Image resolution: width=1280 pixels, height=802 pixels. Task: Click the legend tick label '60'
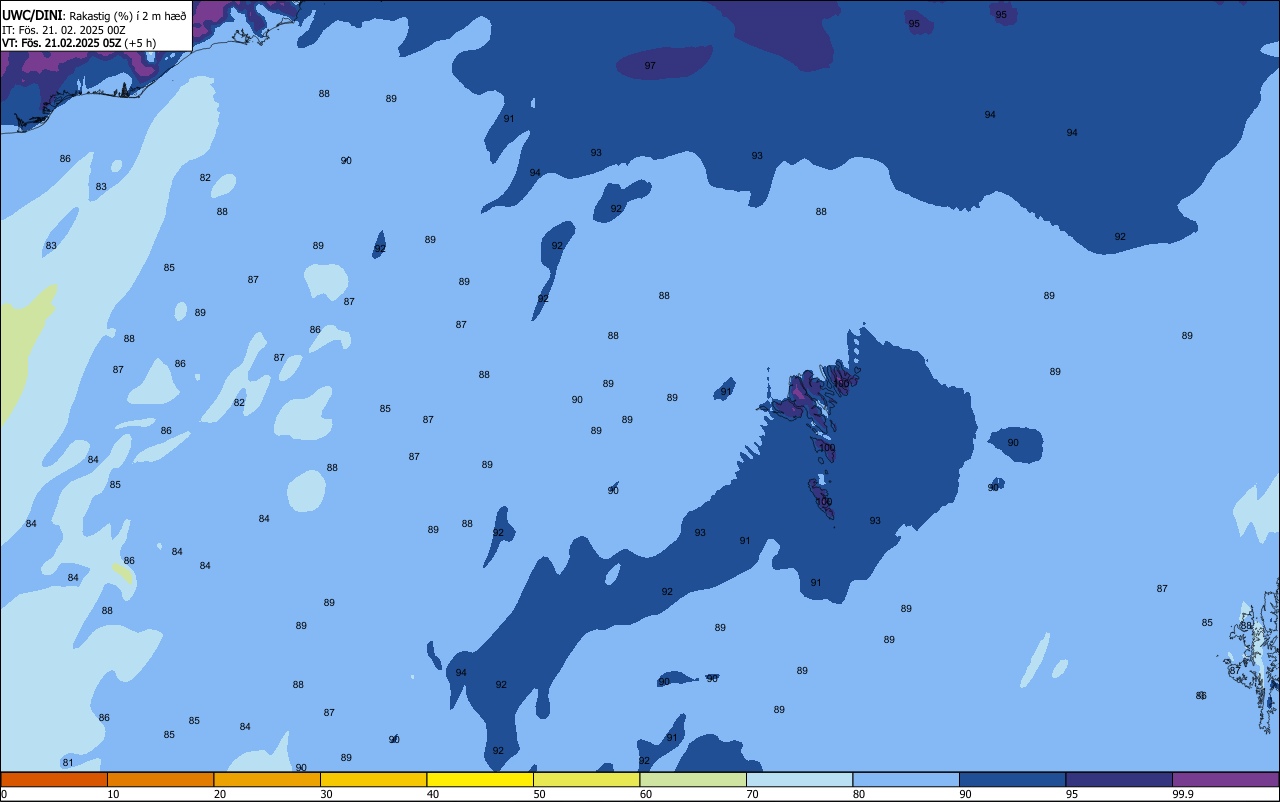tap(646, 794)
